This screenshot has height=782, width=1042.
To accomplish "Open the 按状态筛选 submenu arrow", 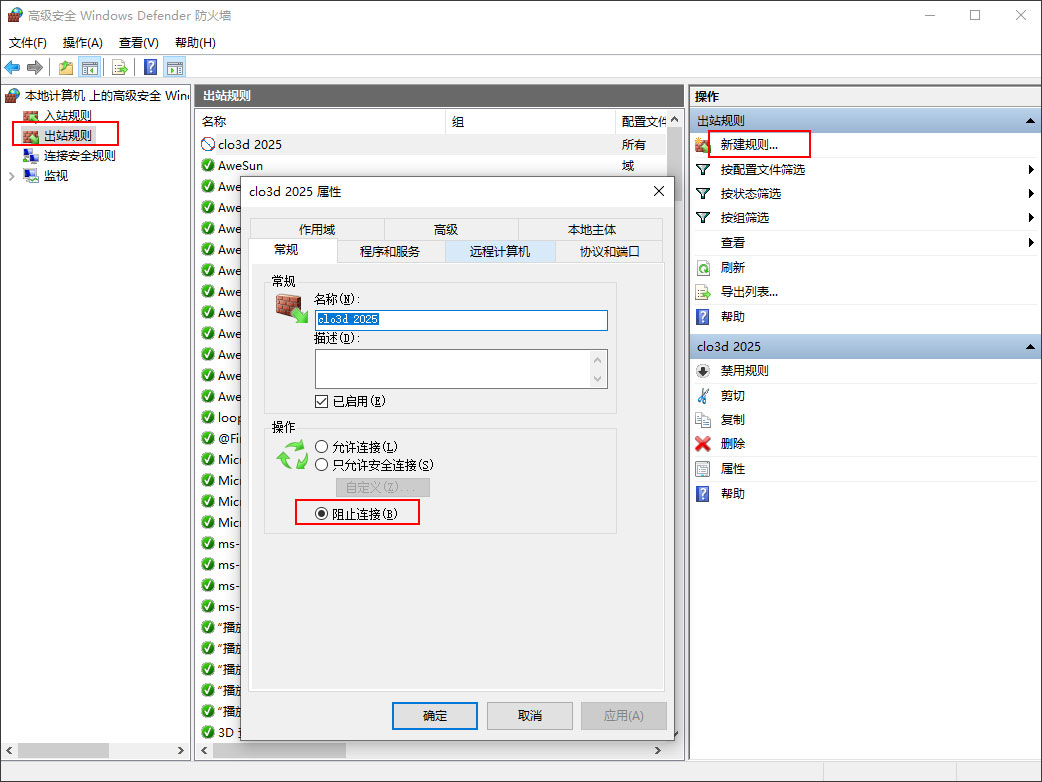I will [x=1031, y=194].
